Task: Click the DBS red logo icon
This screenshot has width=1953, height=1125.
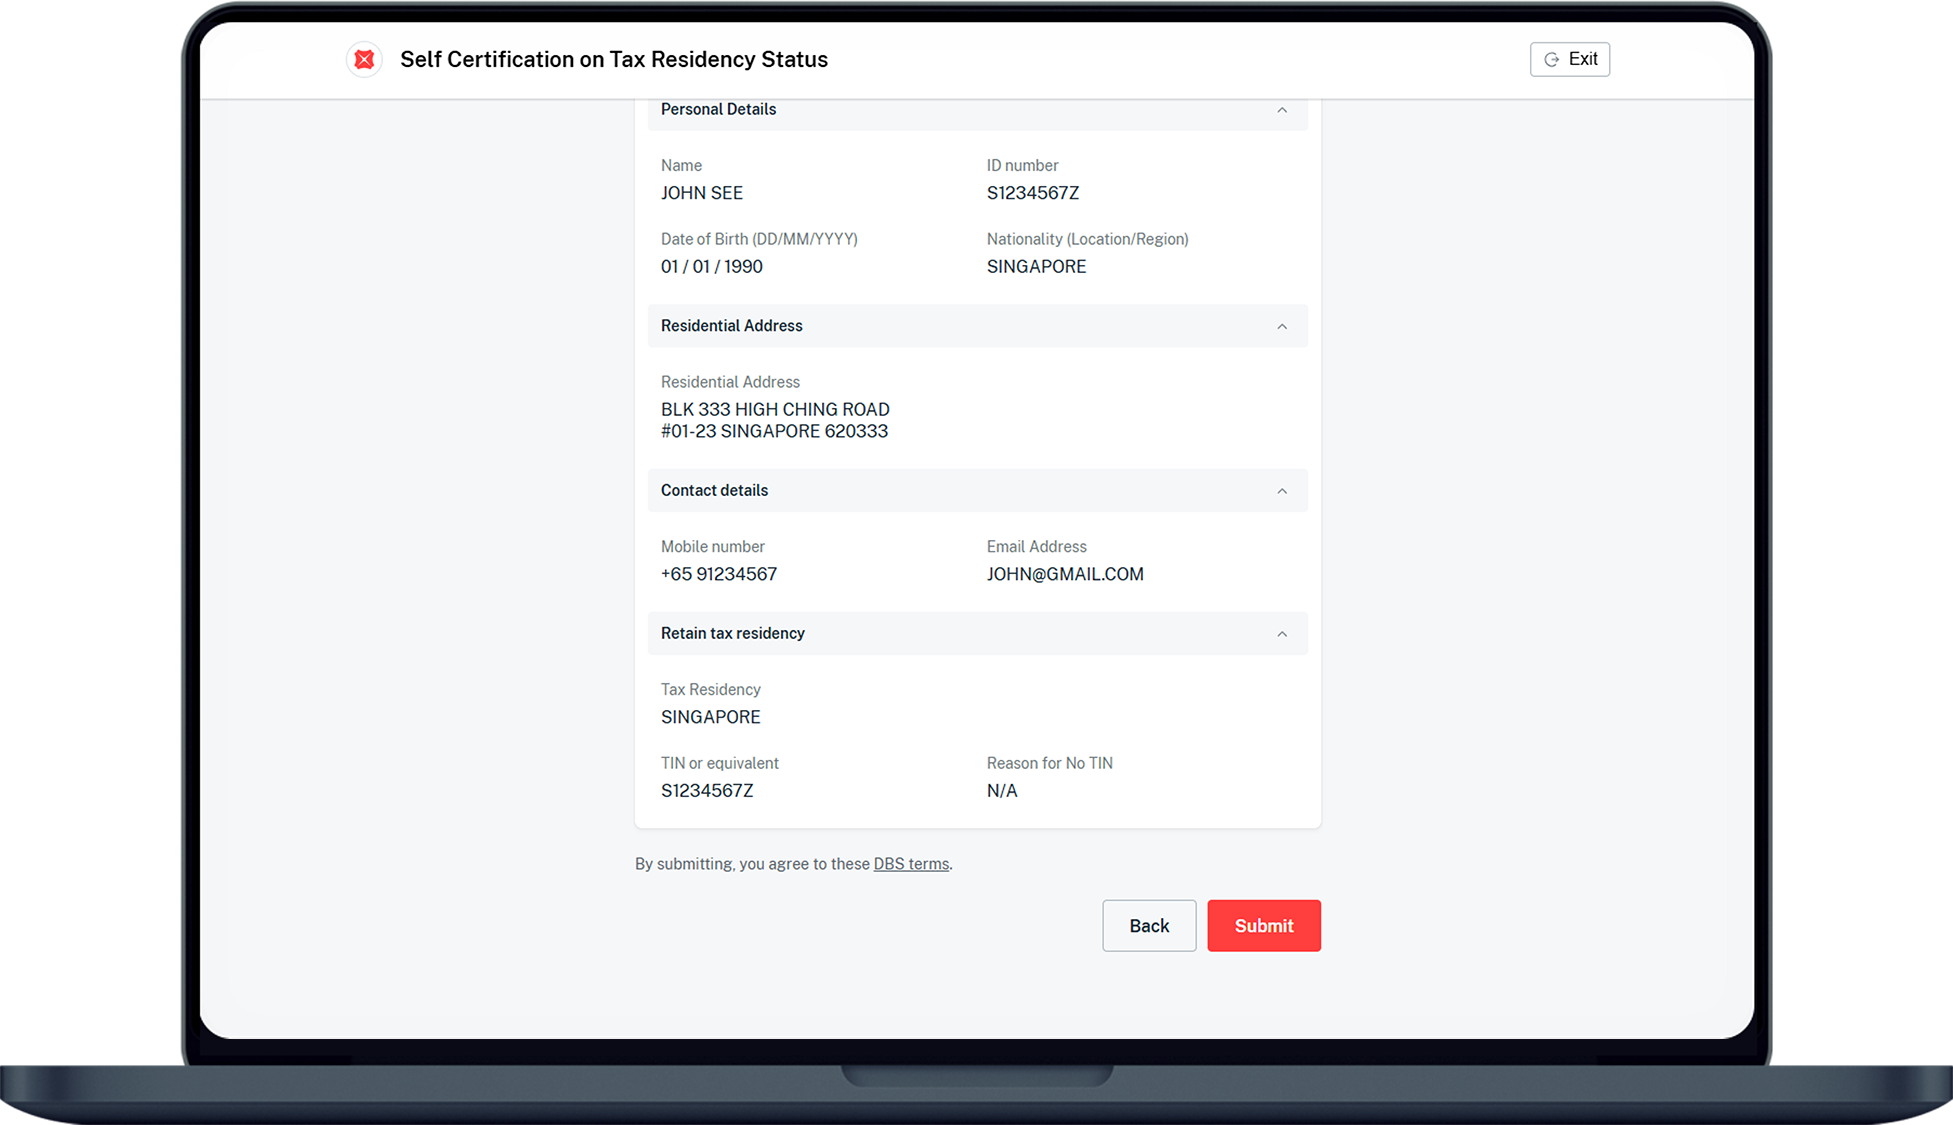Action: pyautogui.click(x=364, y=60)
